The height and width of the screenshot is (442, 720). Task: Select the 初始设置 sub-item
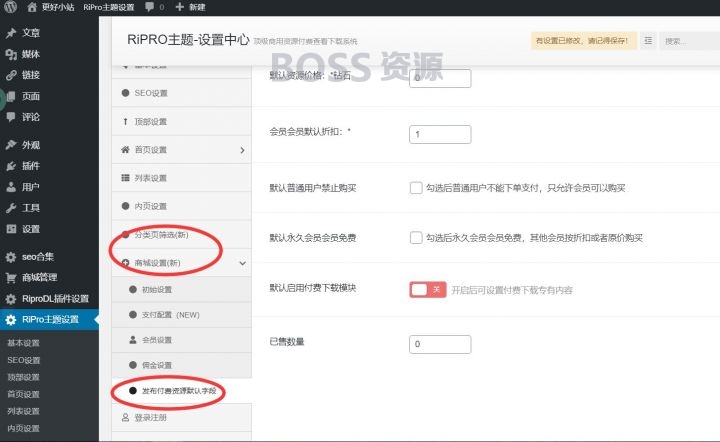pos(181,290)
